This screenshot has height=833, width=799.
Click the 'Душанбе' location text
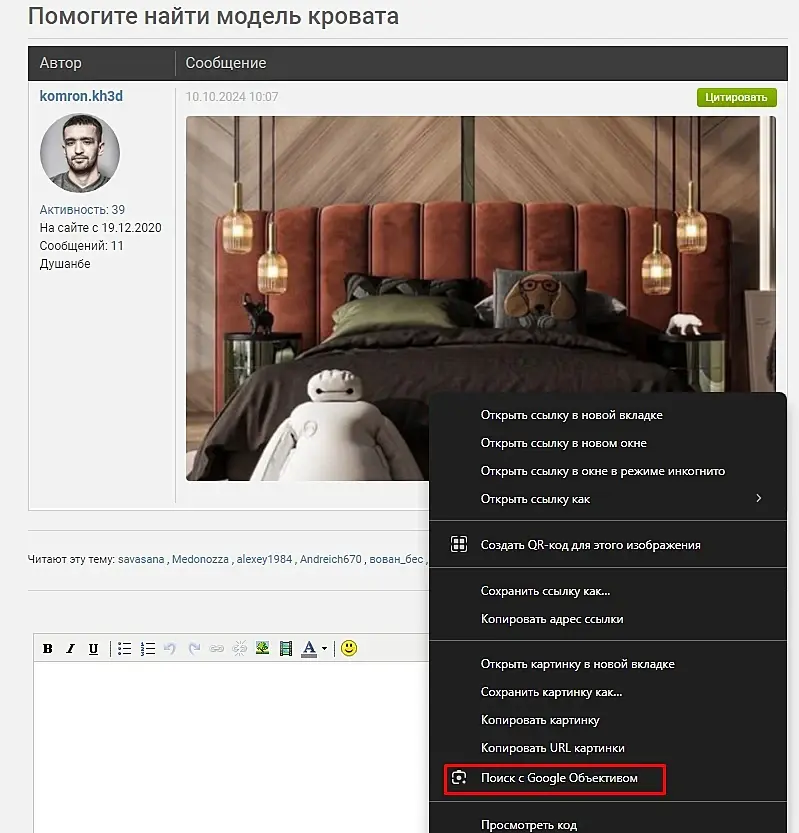click(65, 264)
